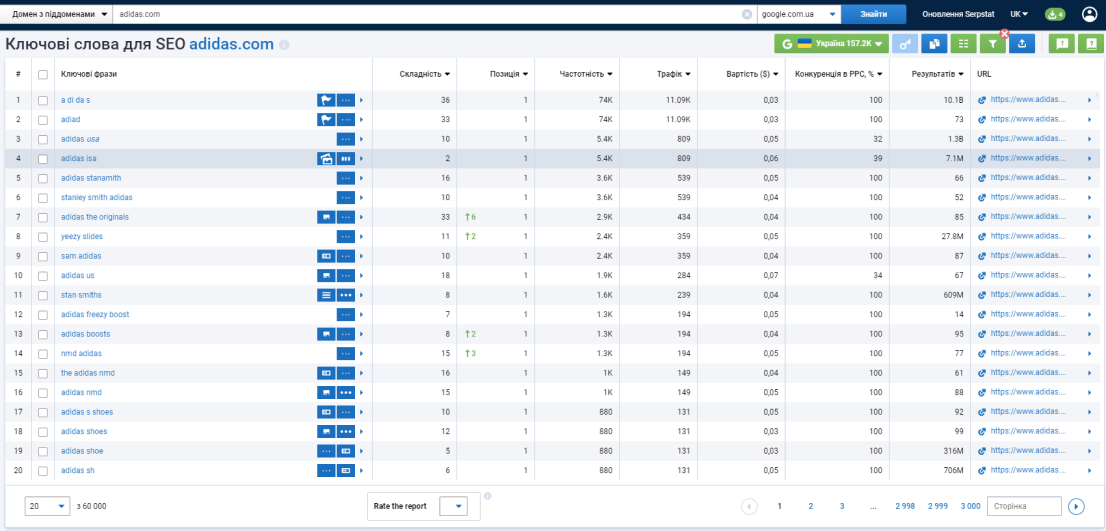
Task: Click list icon in 'stan smiths' row
Action: tap(326, 295)
